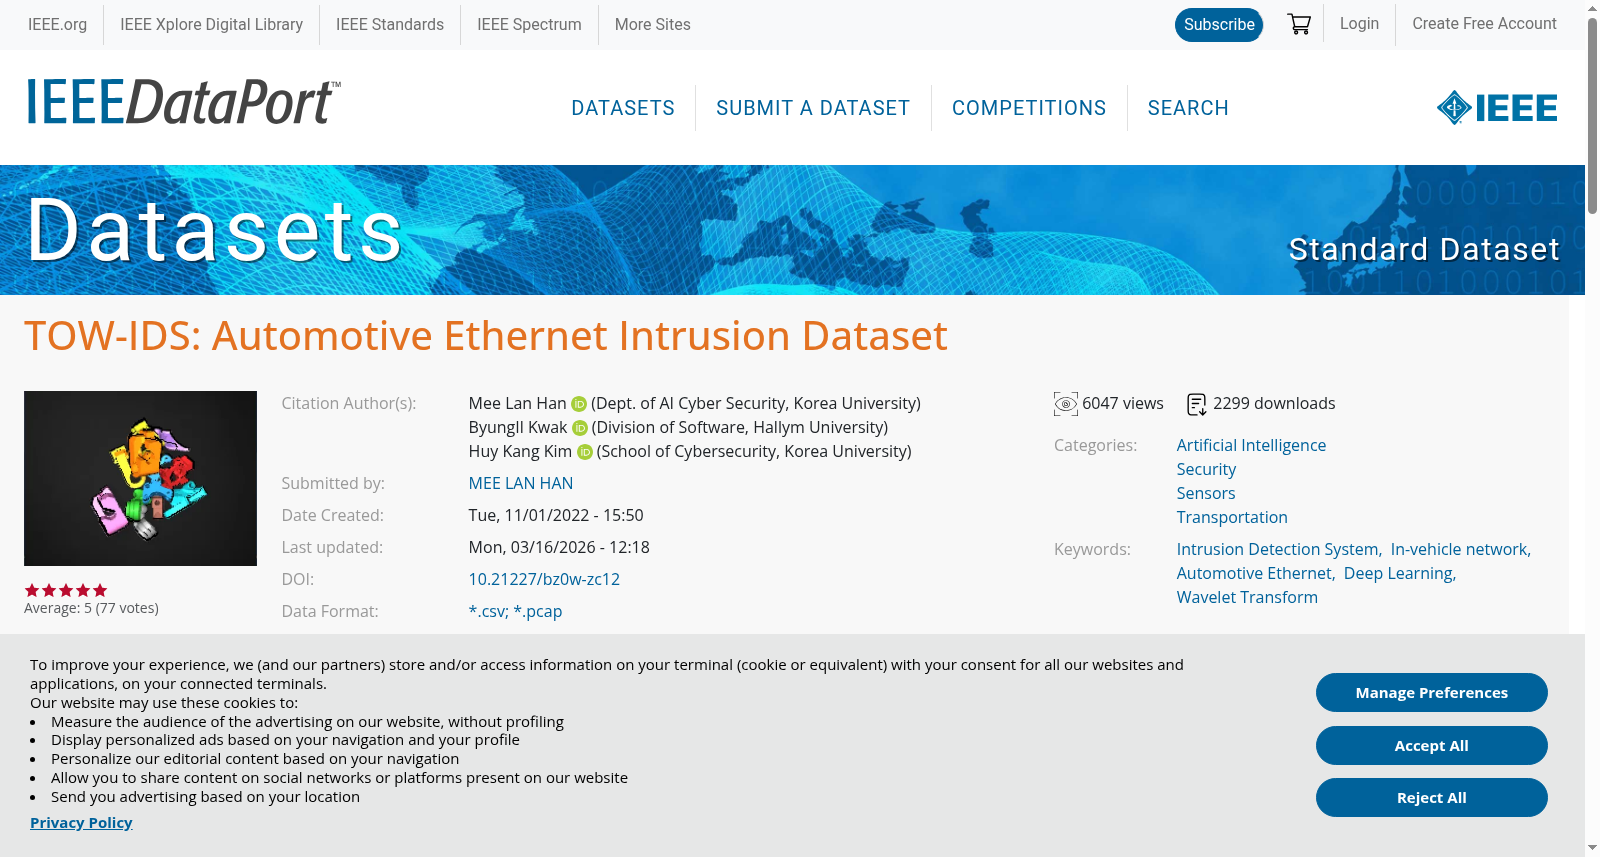Click the '2299 downloads' text
The width and height of the screenshot is (1600, 857).
pos(1274,403)
